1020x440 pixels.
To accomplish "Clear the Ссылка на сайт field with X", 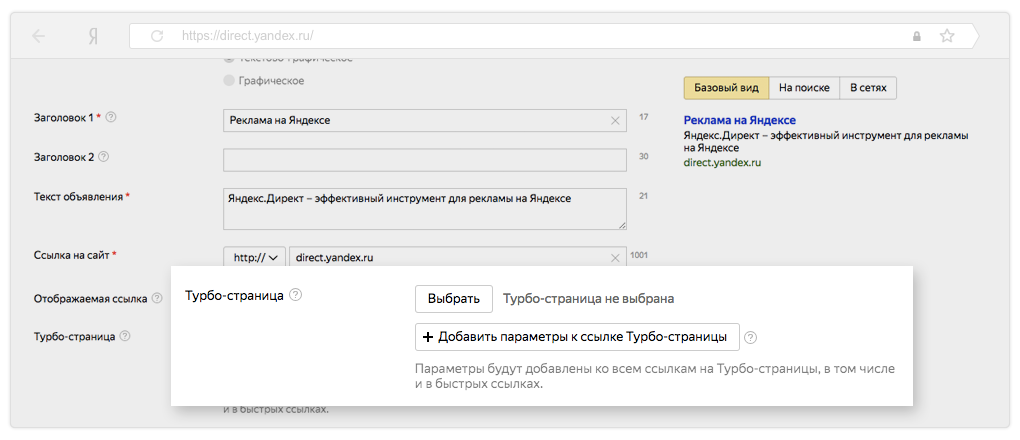I will pyautogui.click(x=615, y=258).
